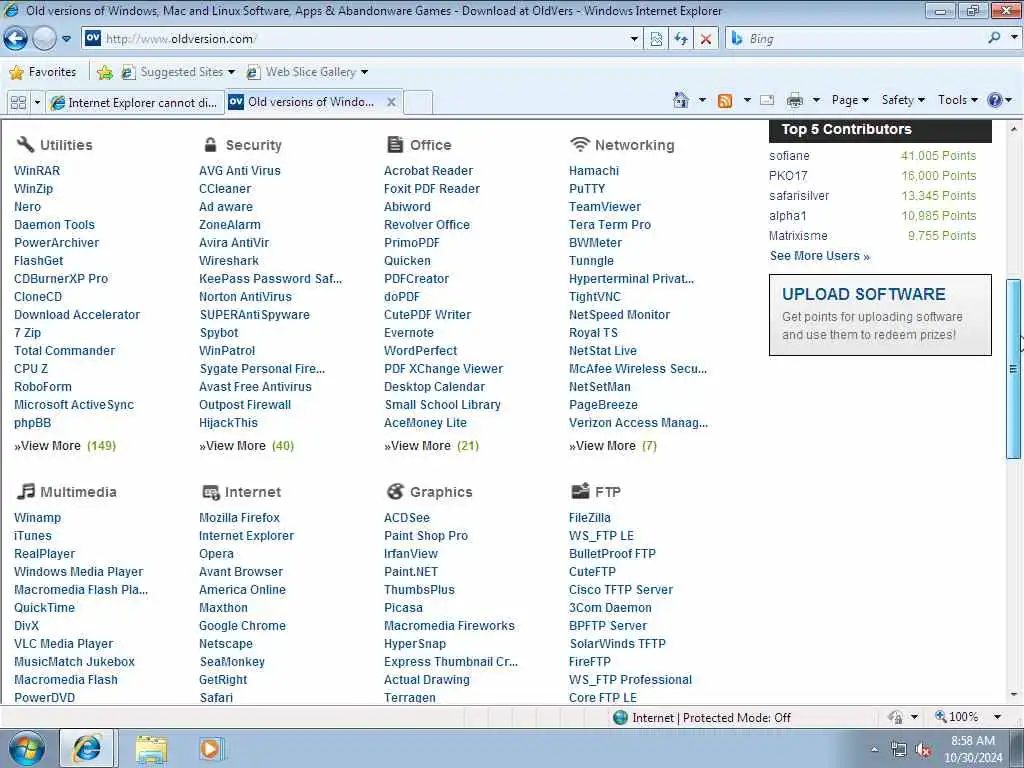Click the UPLOAD SOFTWARE banner
Viewport: 1024px width, 768px height.
(x=880, y=315)
